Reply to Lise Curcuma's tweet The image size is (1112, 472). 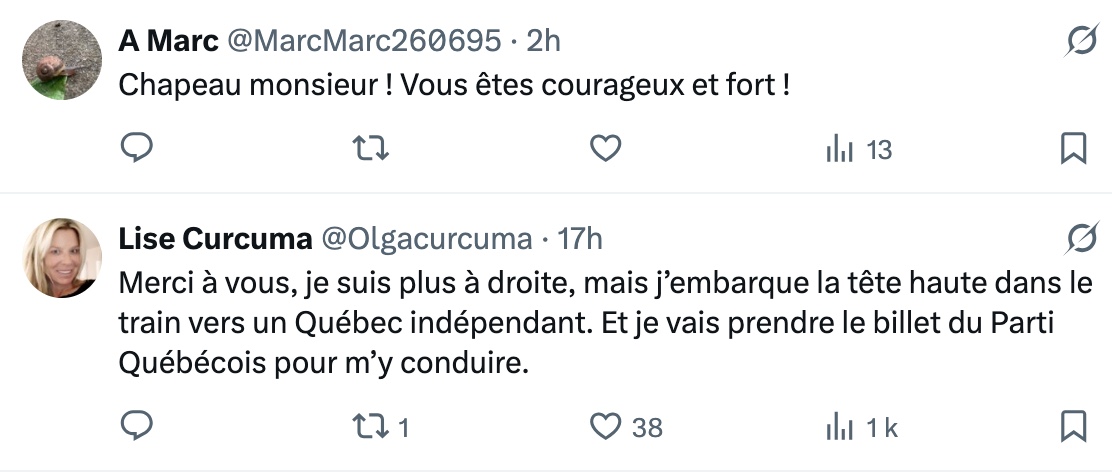click(136, 427)
